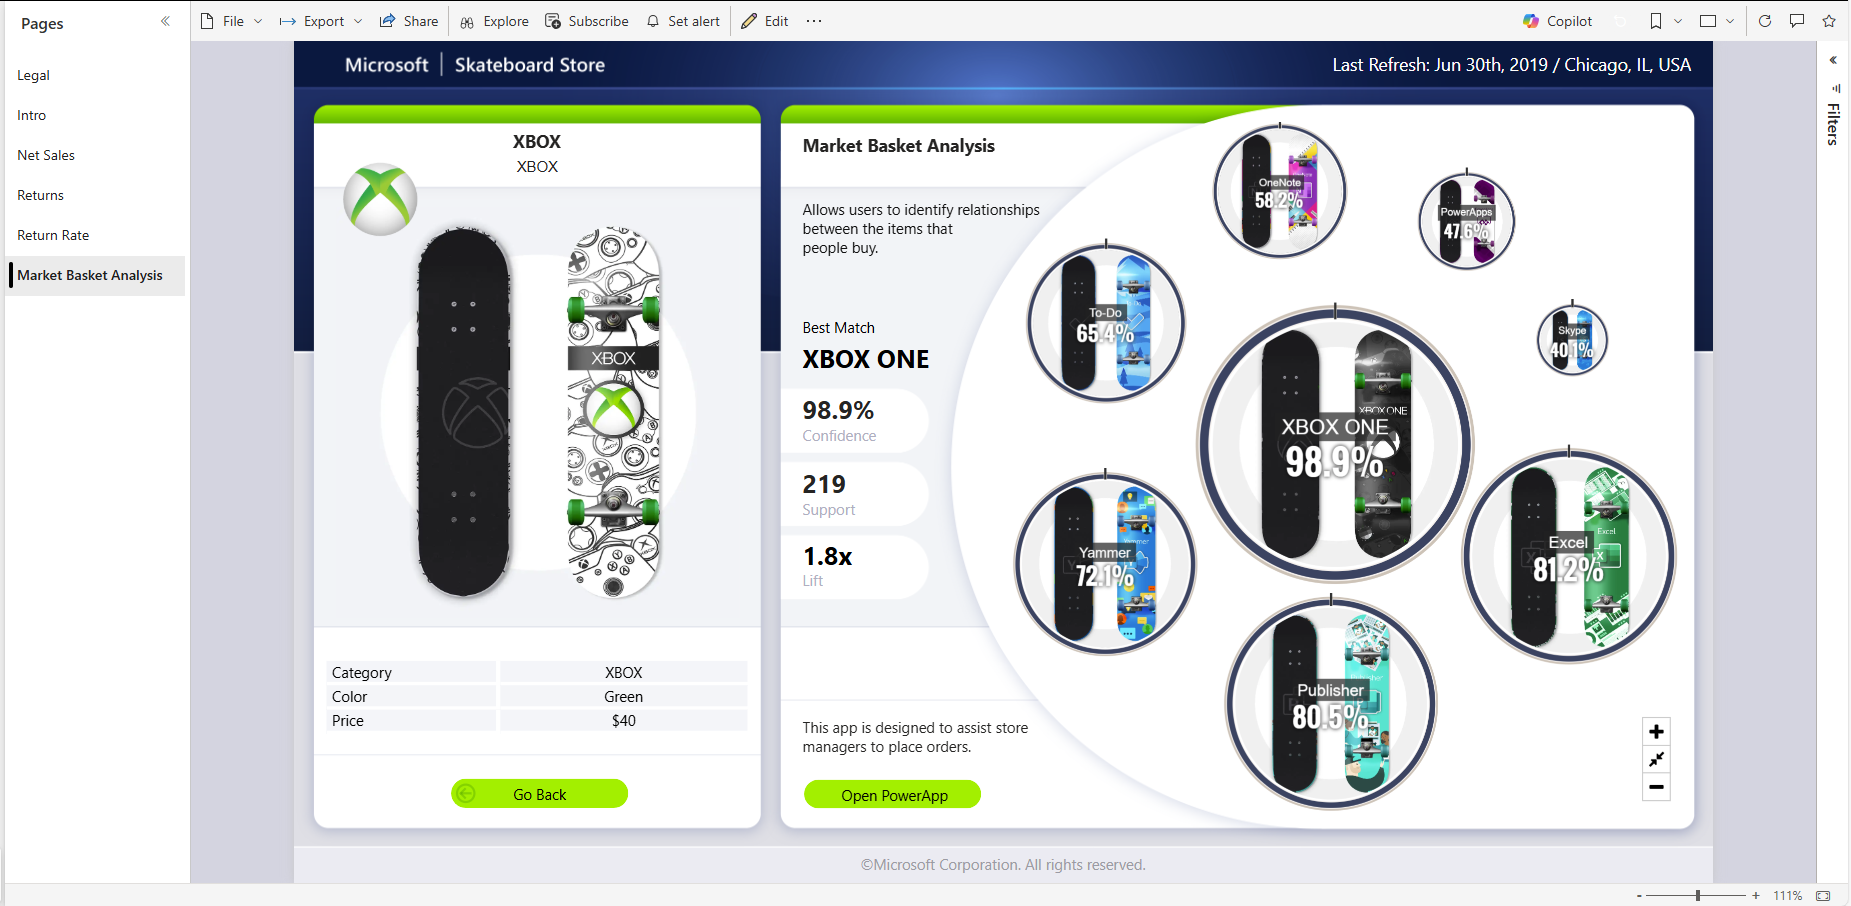Zoom out on the bubble chart
The width and height of the screenshot is (1851, 906).
[x=1656, y=788]
